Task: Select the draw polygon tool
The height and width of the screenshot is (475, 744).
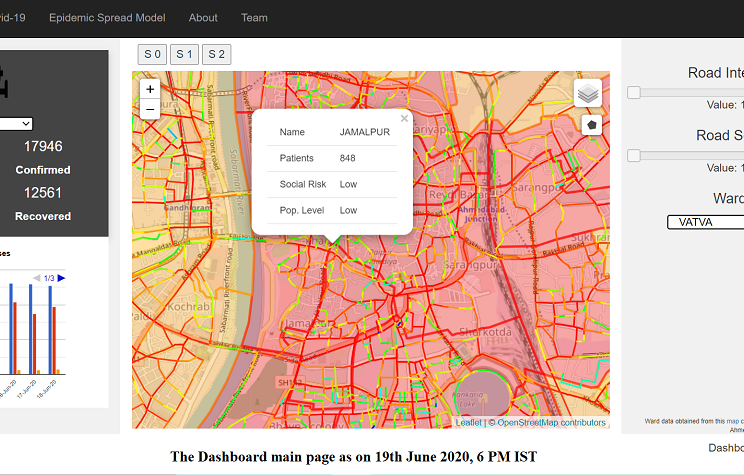Action: pyautogui.click(x=592, y=125)
